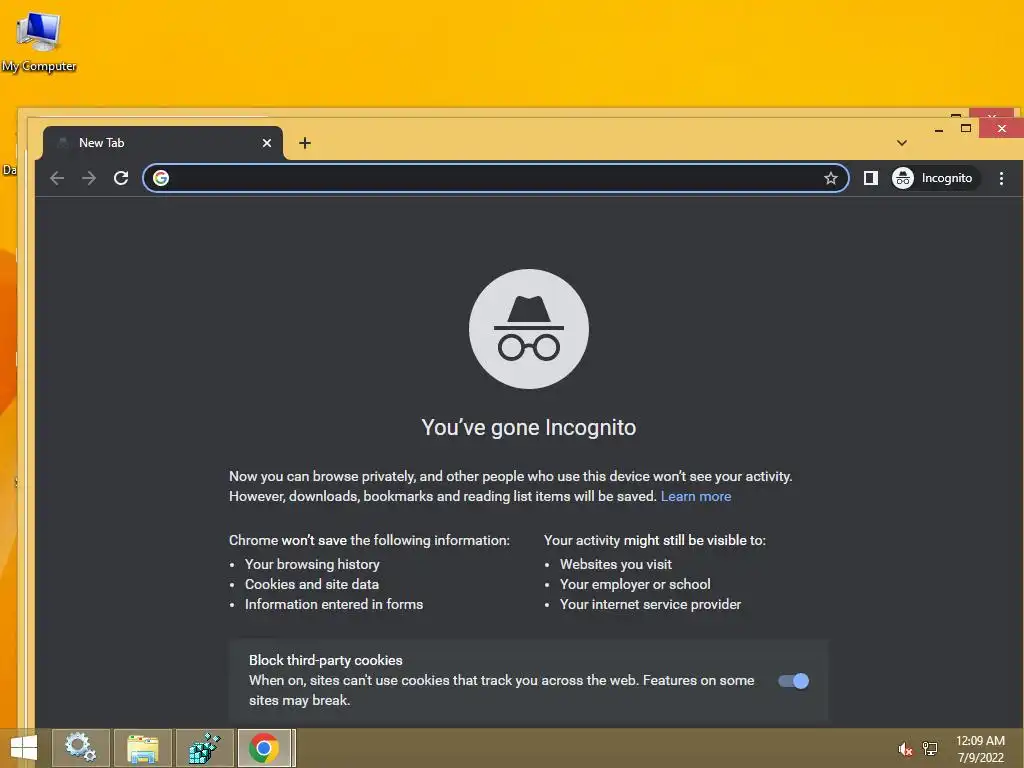This screenshot has width=1024, height=768.
Task: Click the Incognito profile button
Action: pos(933,178)
